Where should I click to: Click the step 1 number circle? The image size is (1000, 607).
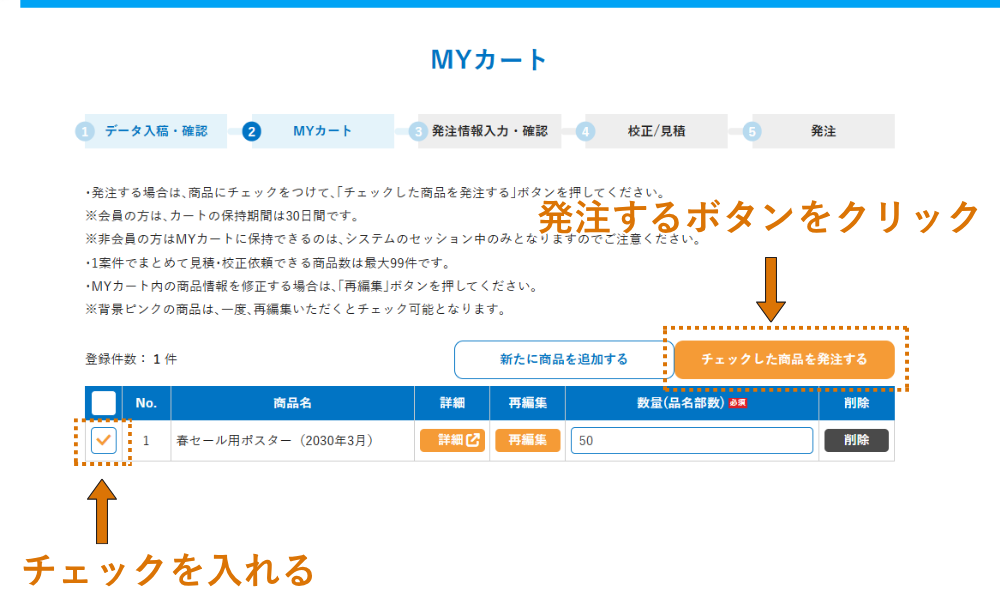click(x=85, y=131)
